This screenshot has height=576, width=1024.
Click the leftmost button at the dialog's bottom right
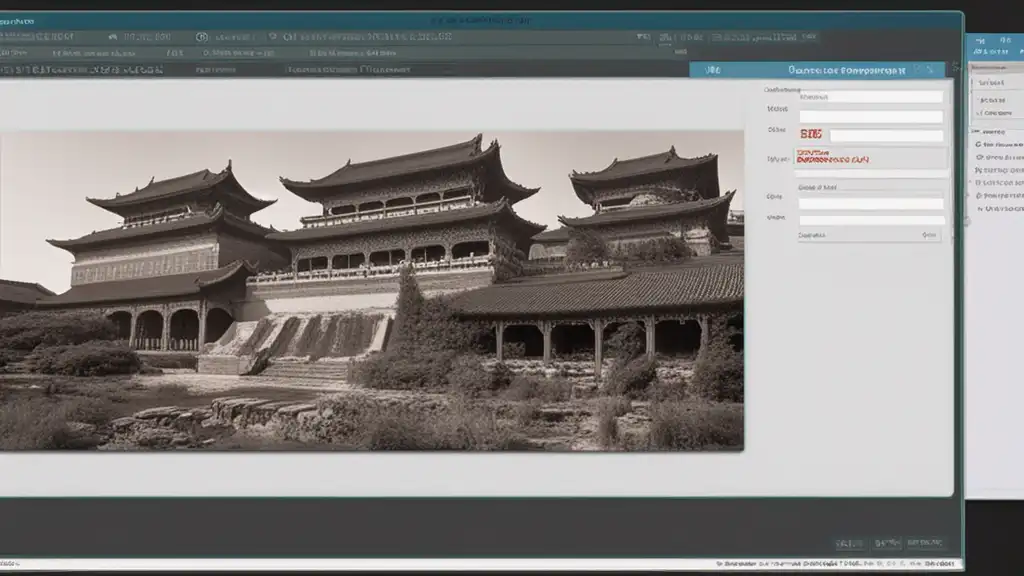(x=850, y=543)
